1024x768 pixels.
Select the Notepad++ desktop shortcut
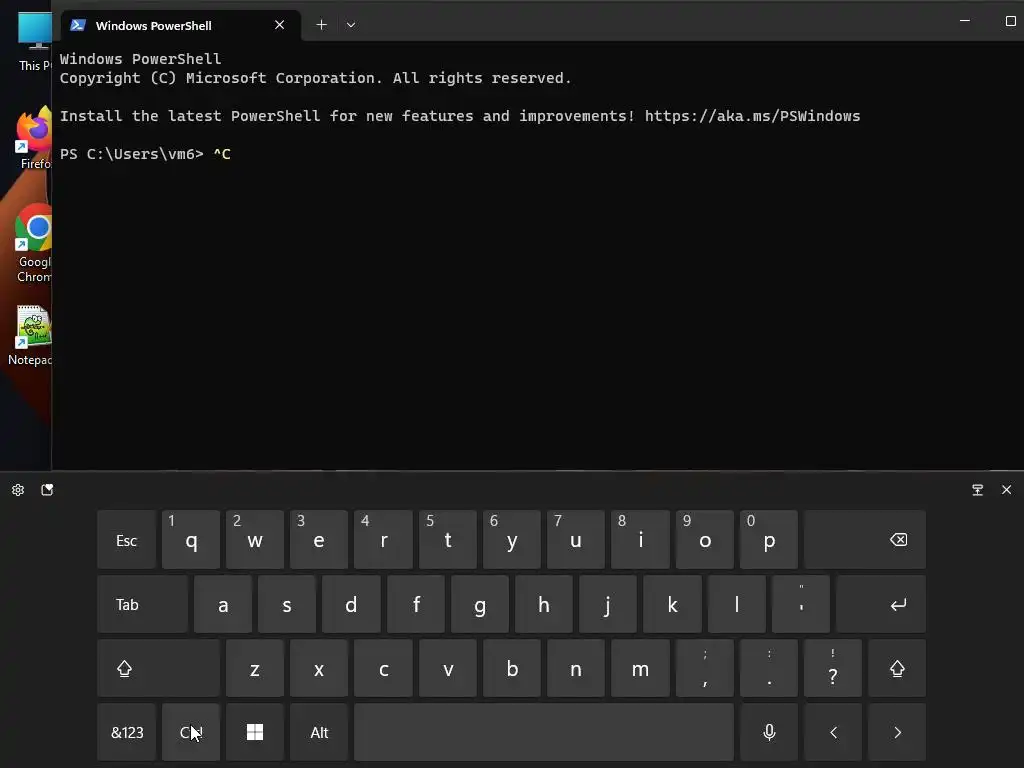[x=30, y=335]
